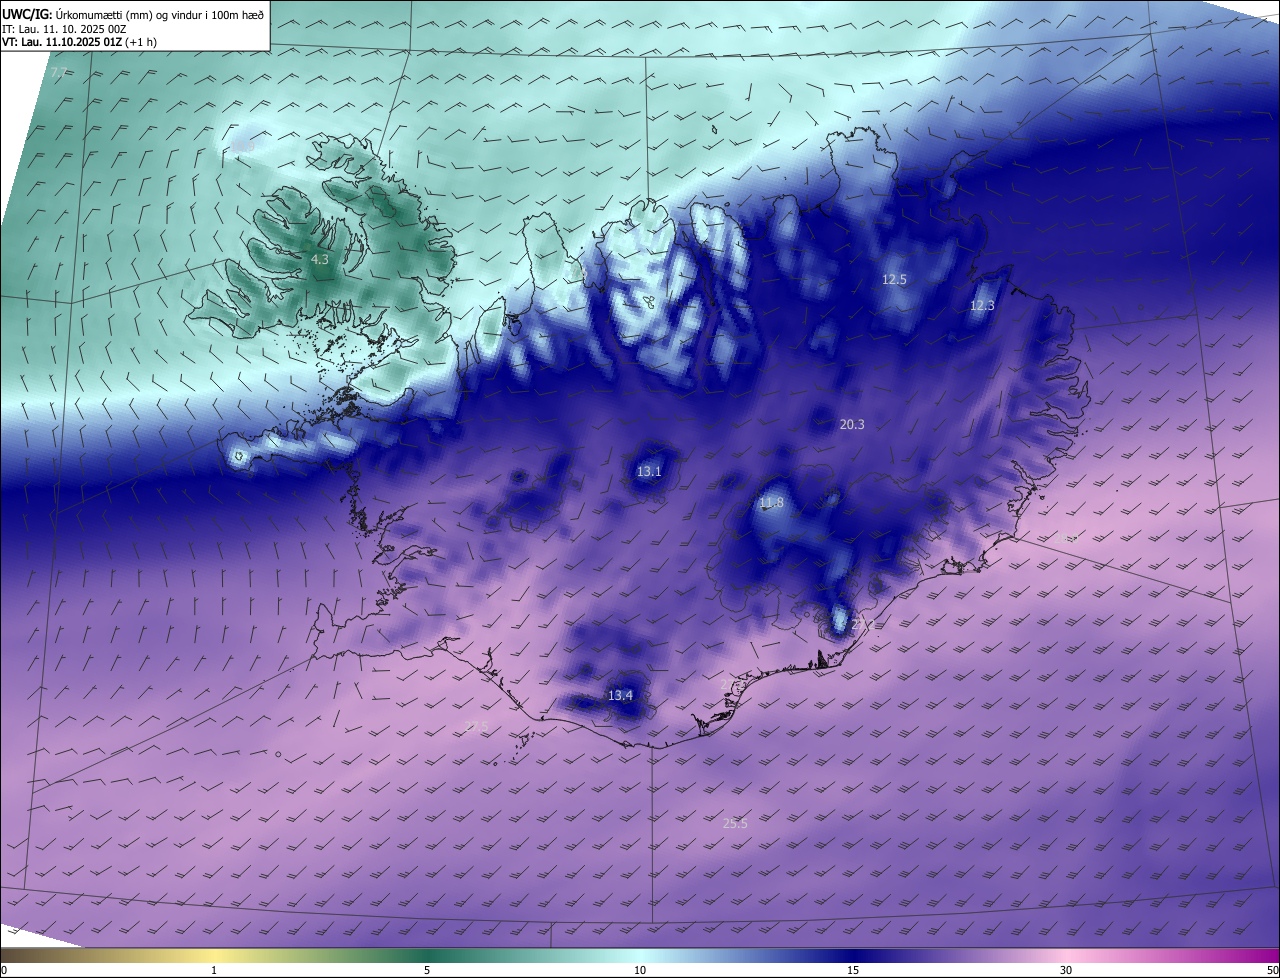1280x978 pixels.
Task: Click the colorbar tick label 30
Action: 1066,970
